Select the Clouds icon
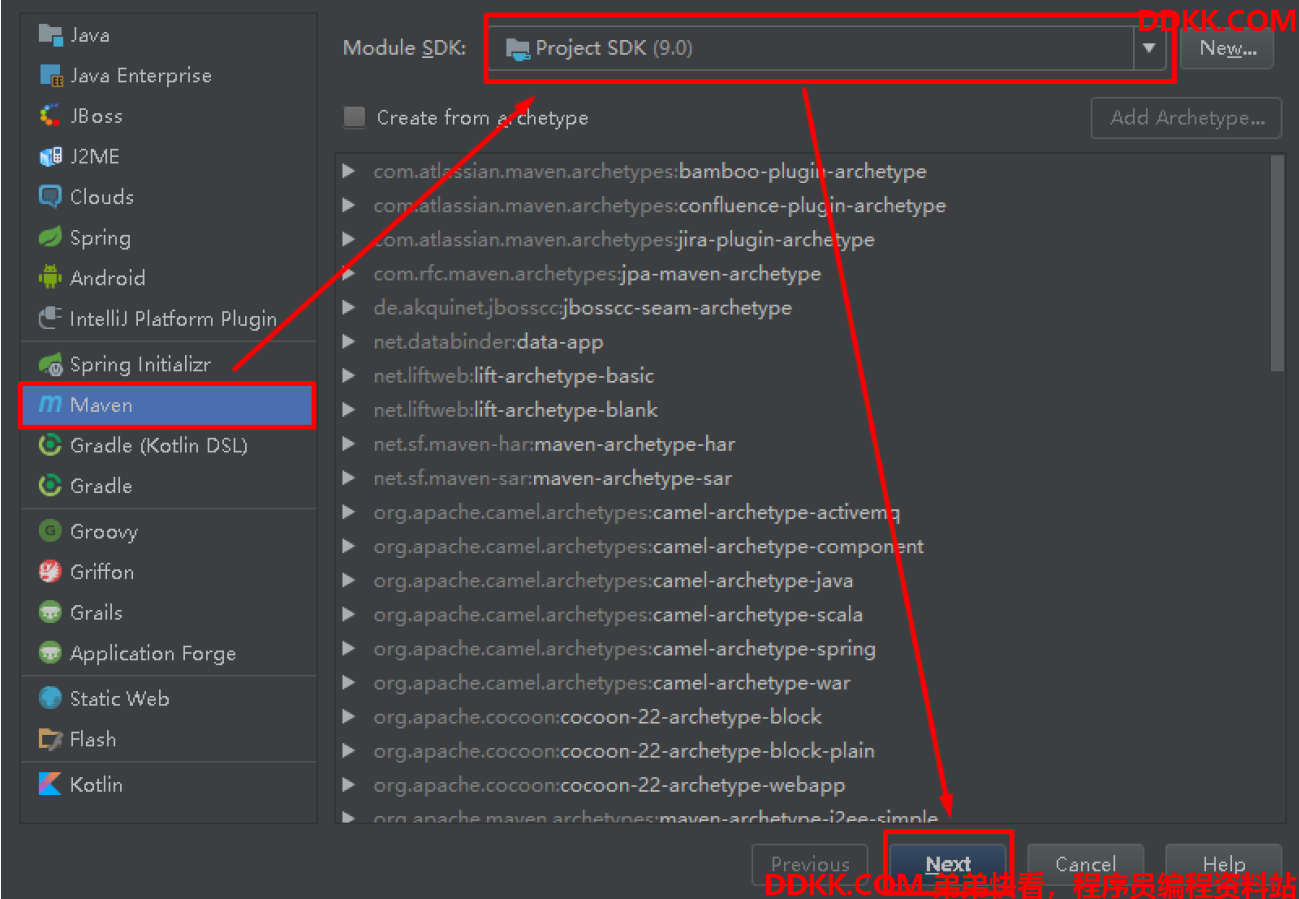 coord(50,197)
